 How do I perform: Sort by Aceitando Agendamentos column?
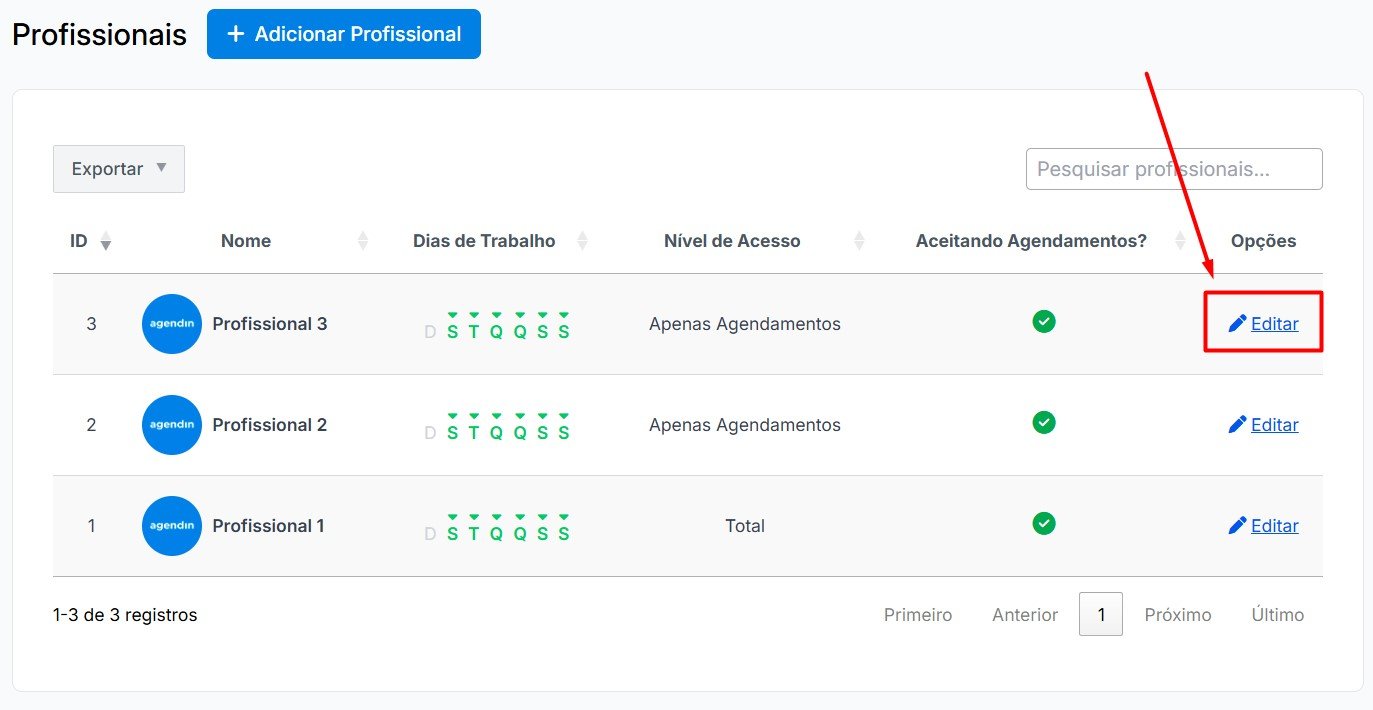click(1180, 241)
